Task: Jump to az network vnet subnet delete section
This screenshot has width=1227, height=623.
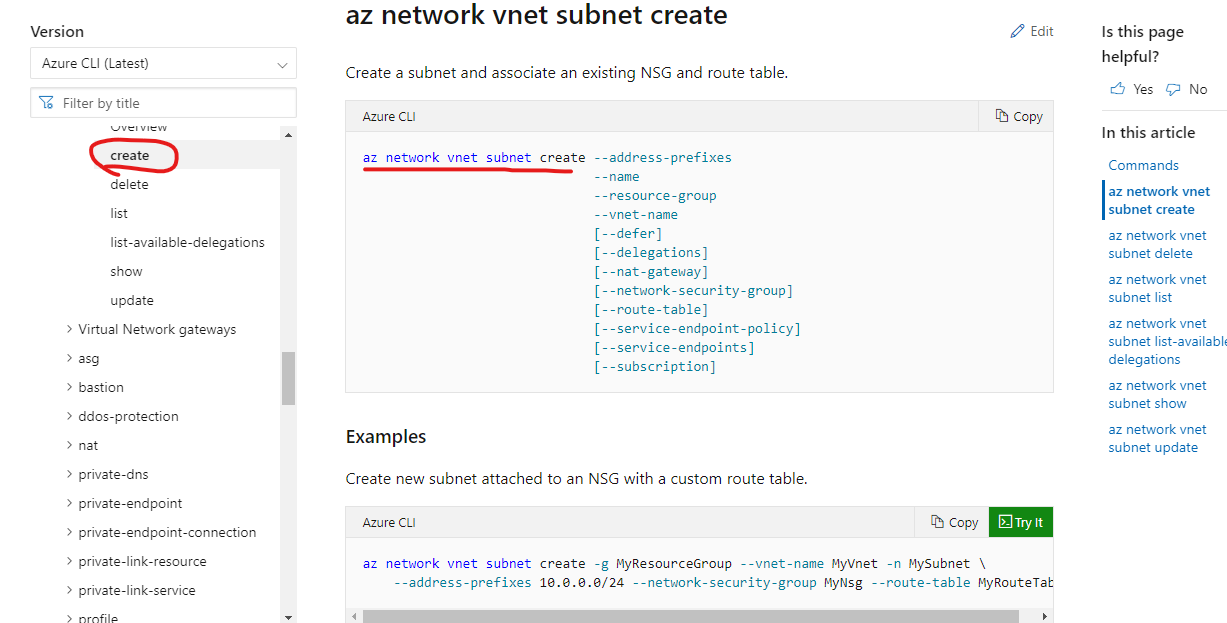Action: (x=1157, y=244)
